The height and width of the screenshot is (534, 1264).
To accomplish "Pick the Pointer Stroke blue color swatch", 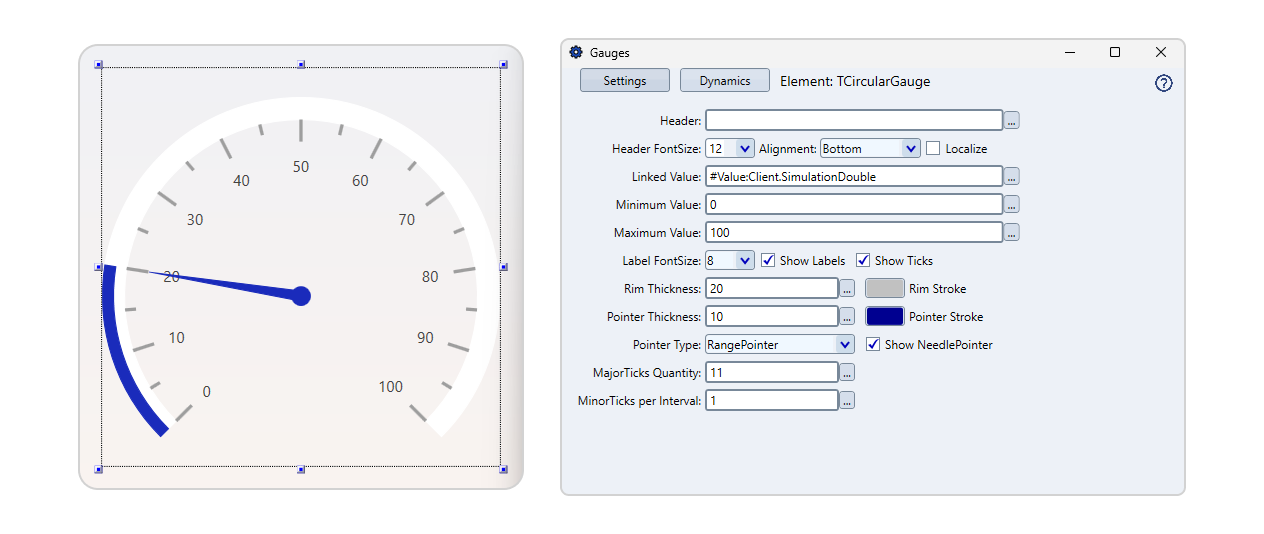I will click(x=884, y=317).
